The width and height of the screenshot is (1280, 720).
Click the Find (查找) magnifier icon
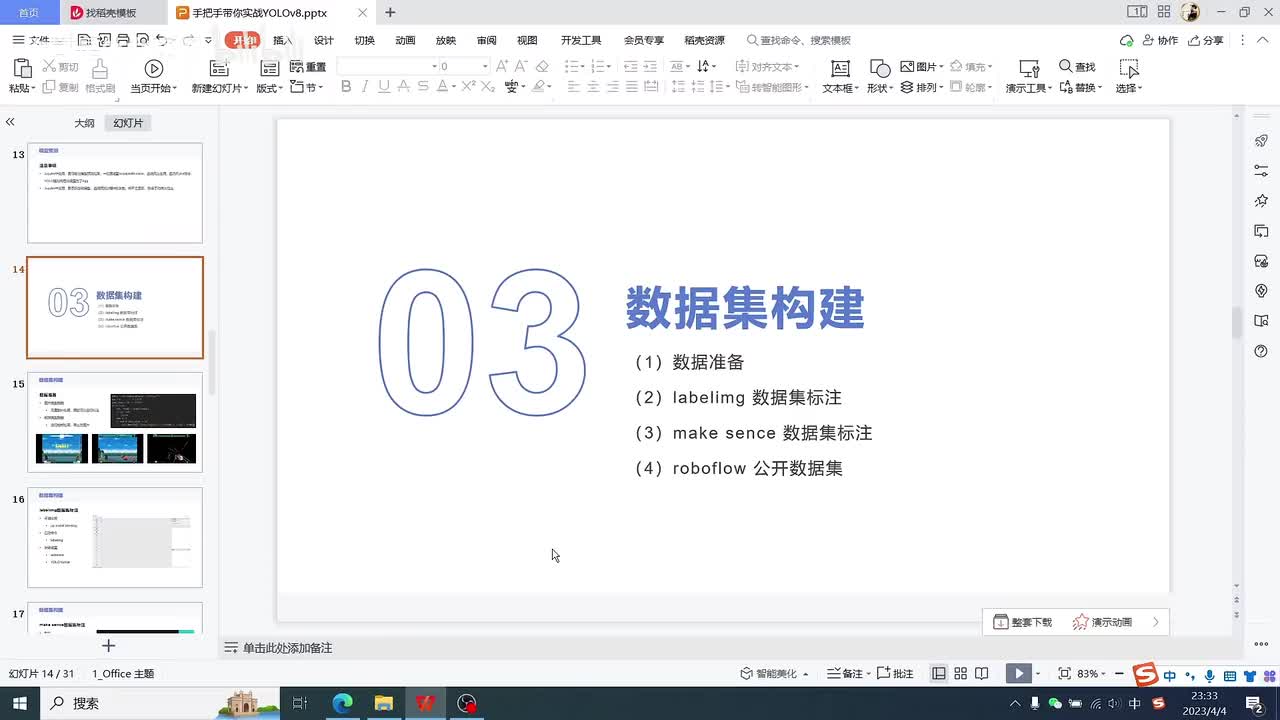tap(1066, 66)
